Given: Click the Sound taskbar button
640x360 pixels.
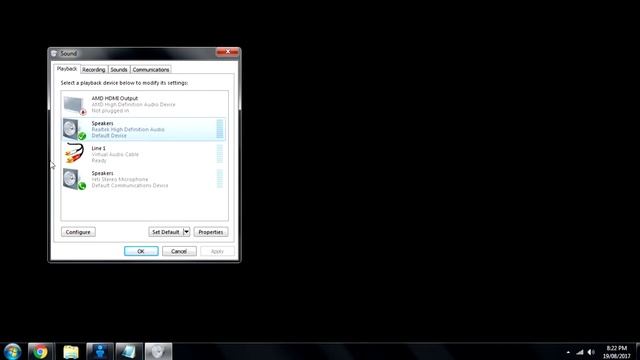Looking at the screenshot, I should (x=158, y=351).
